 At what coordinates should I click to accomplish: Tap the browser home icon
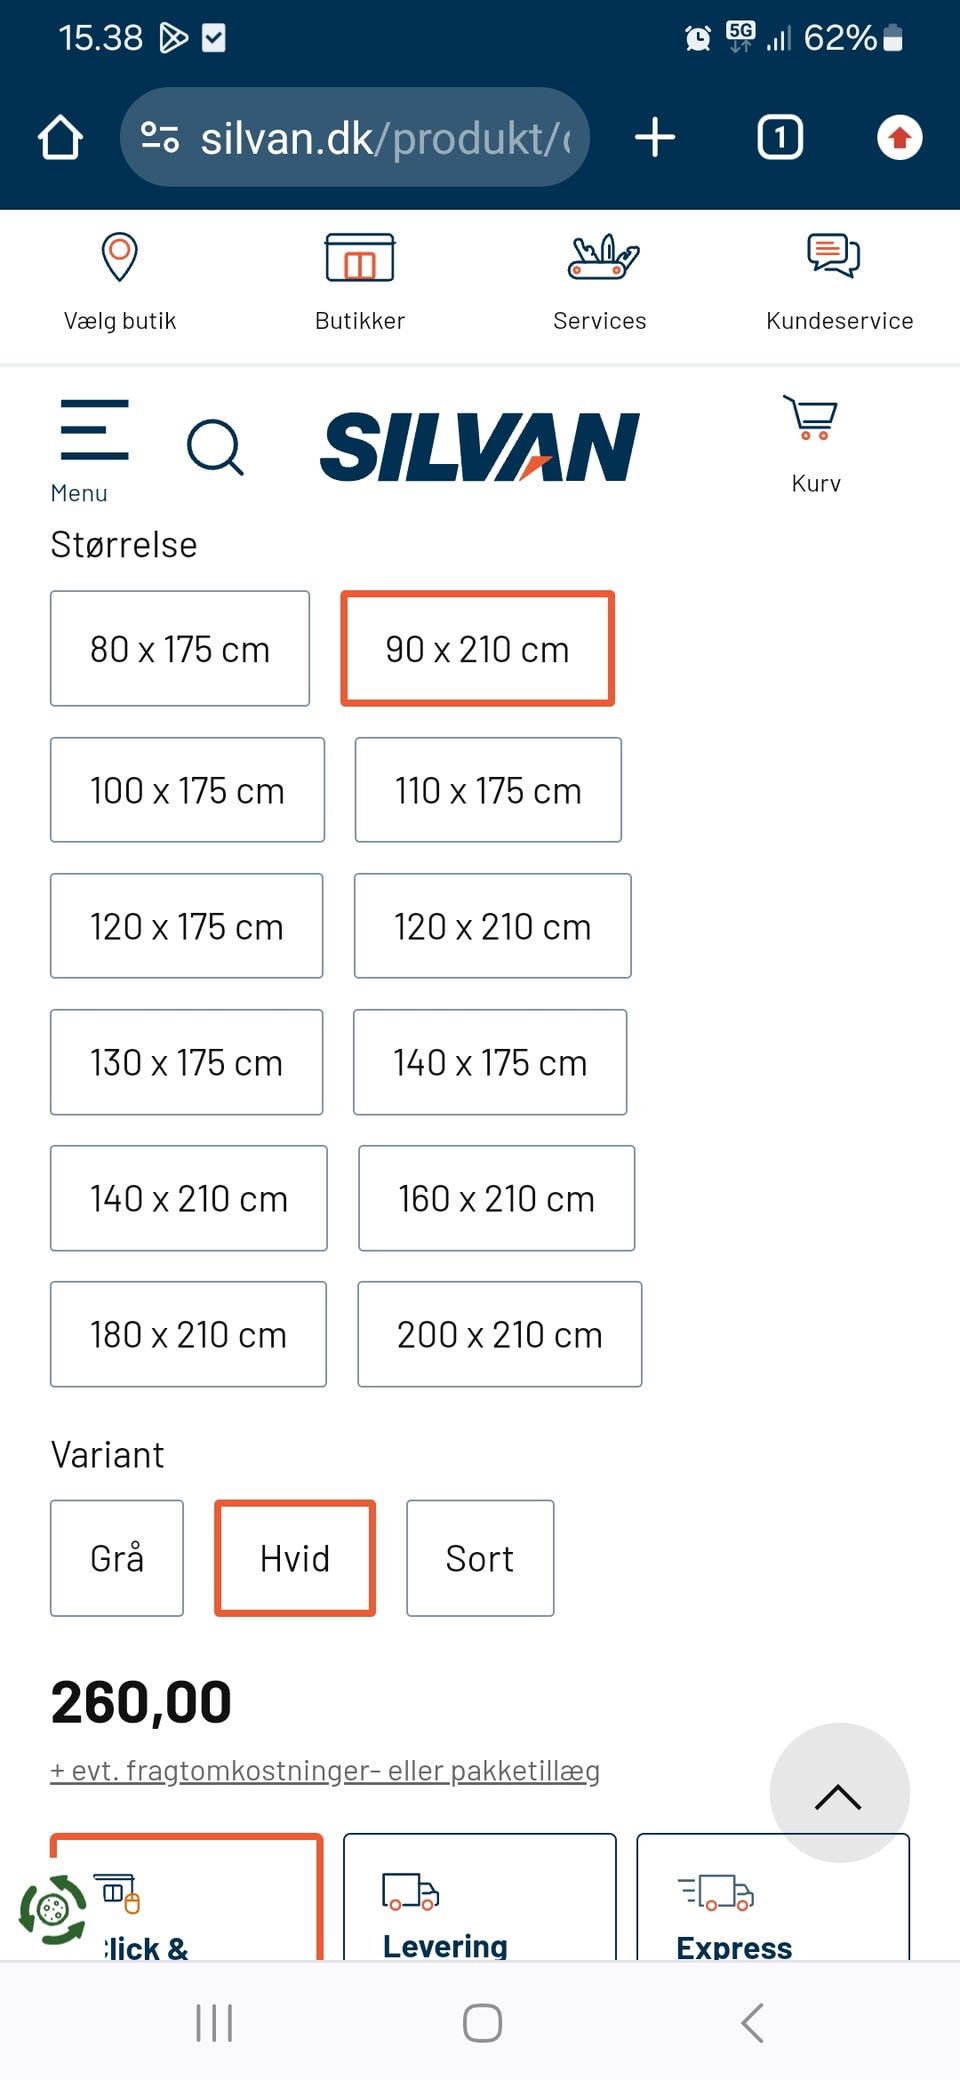[x=60, y=137]
